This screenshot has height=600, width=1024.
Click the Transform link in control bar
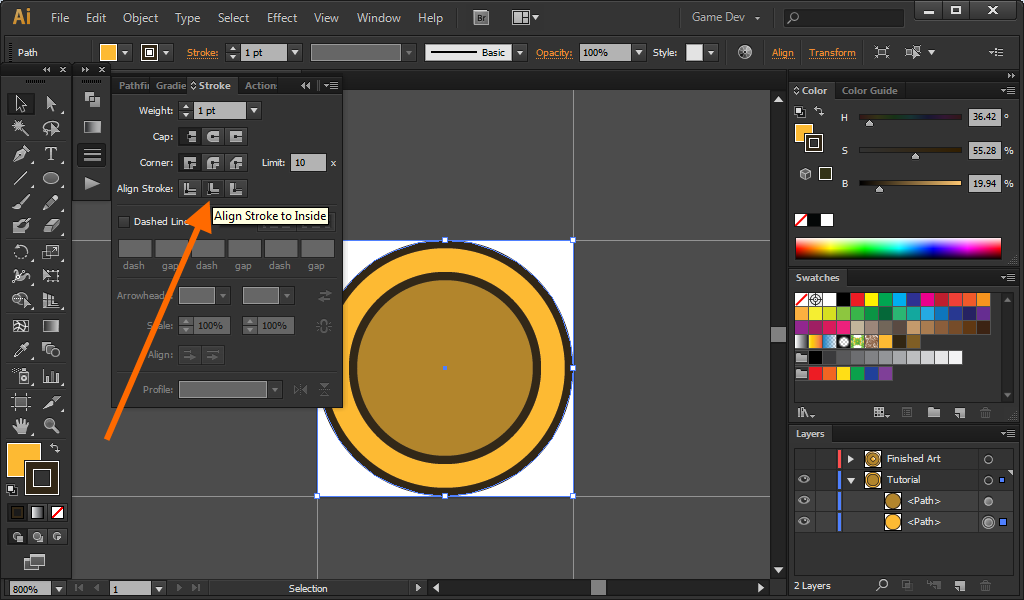click(832, 53)
